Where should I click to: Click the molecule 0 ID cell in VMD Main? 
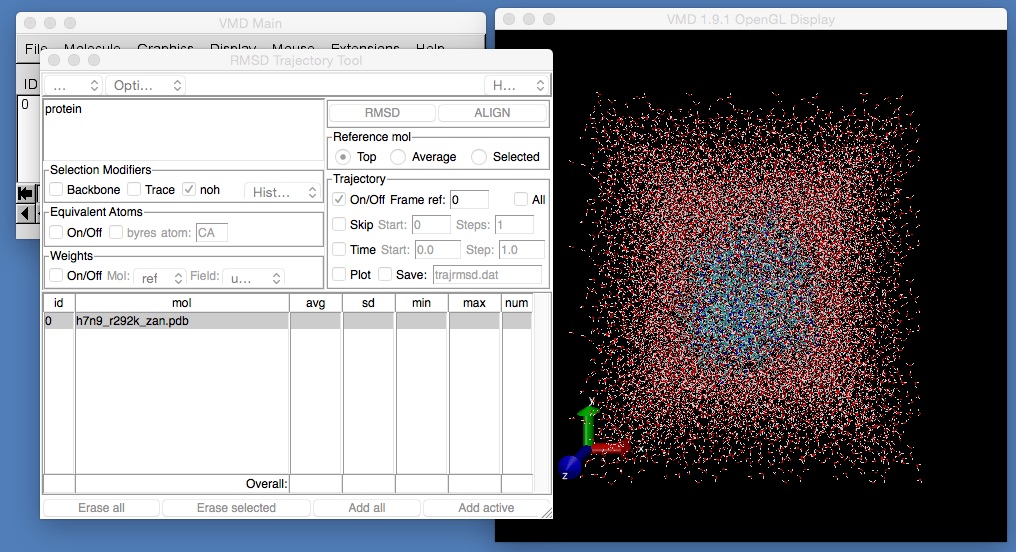tap(26, 104)
